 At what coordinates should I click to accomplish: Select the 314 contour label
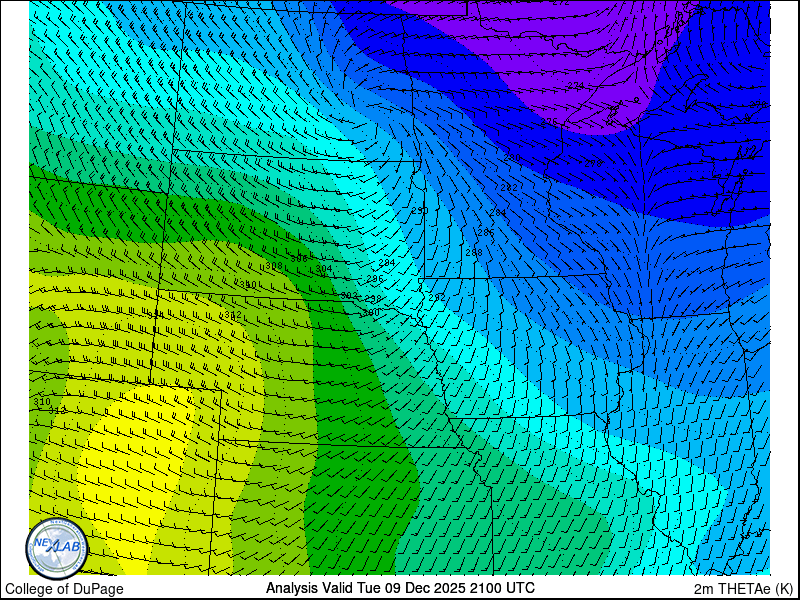tap(156, 315)
